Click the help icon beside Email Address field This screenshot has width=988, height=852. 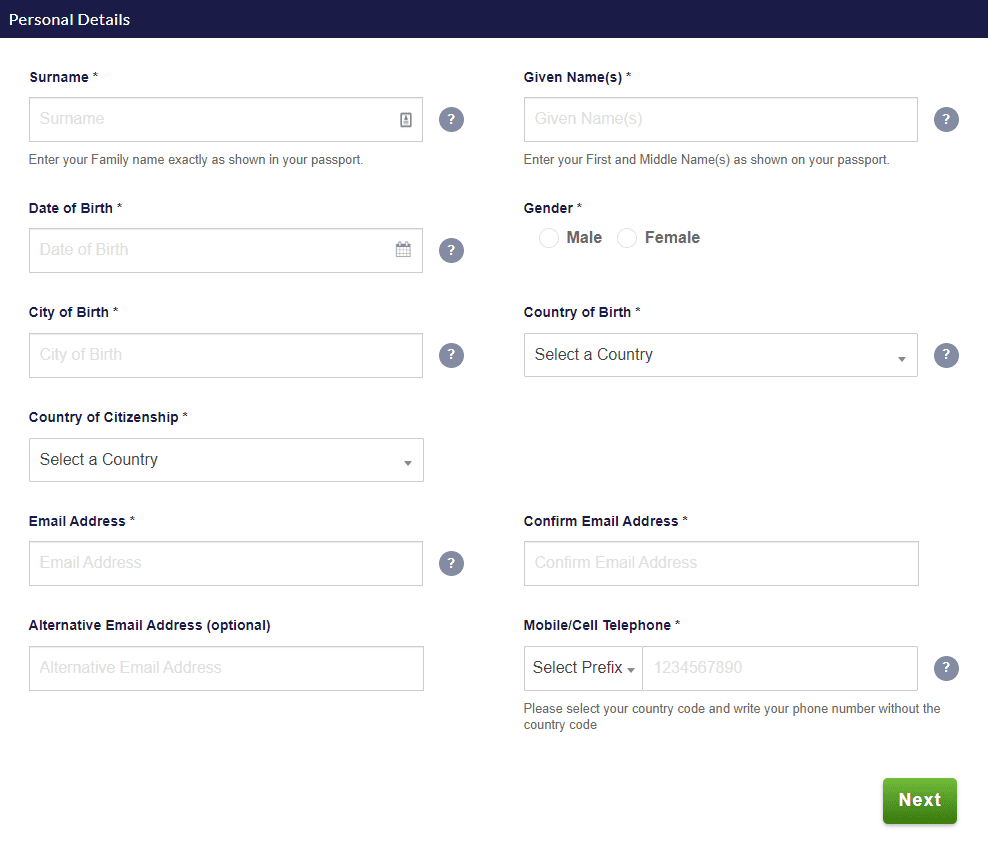451,563
